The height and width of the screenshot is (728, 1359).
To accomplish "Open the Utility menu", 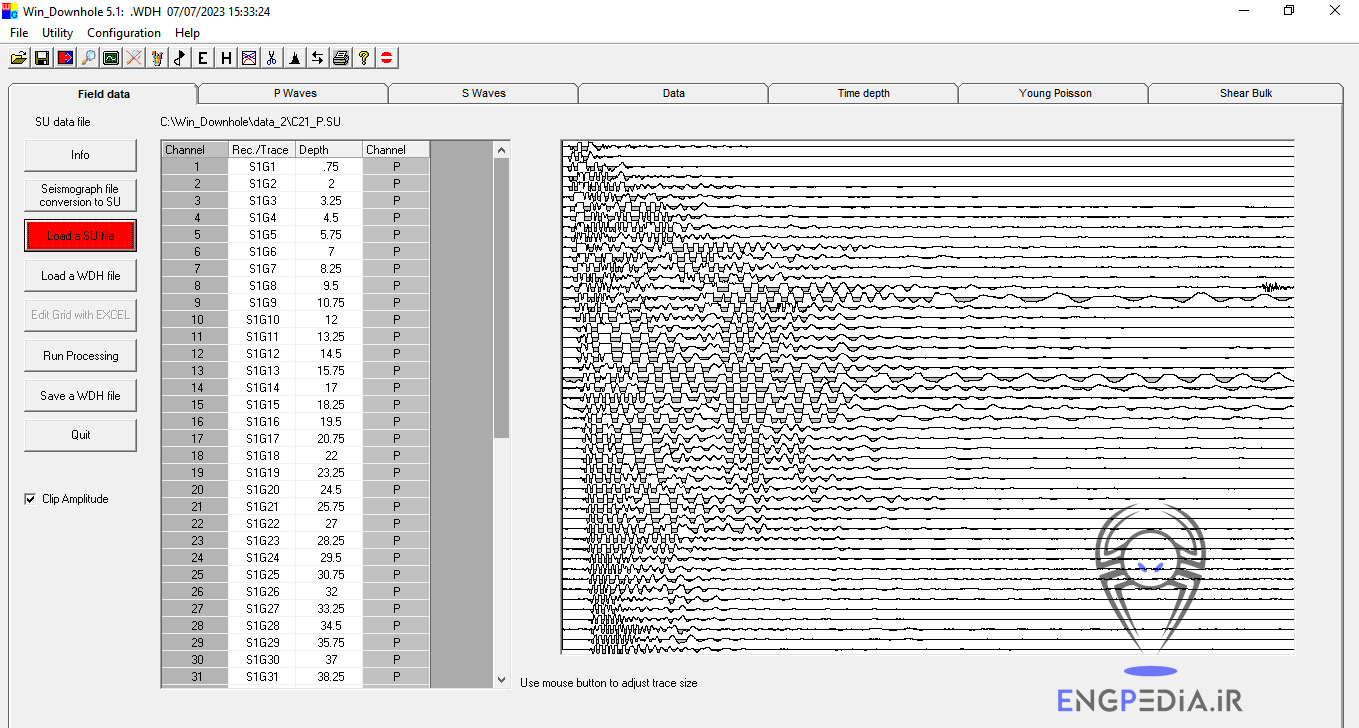I will click(x=58, y=33).
